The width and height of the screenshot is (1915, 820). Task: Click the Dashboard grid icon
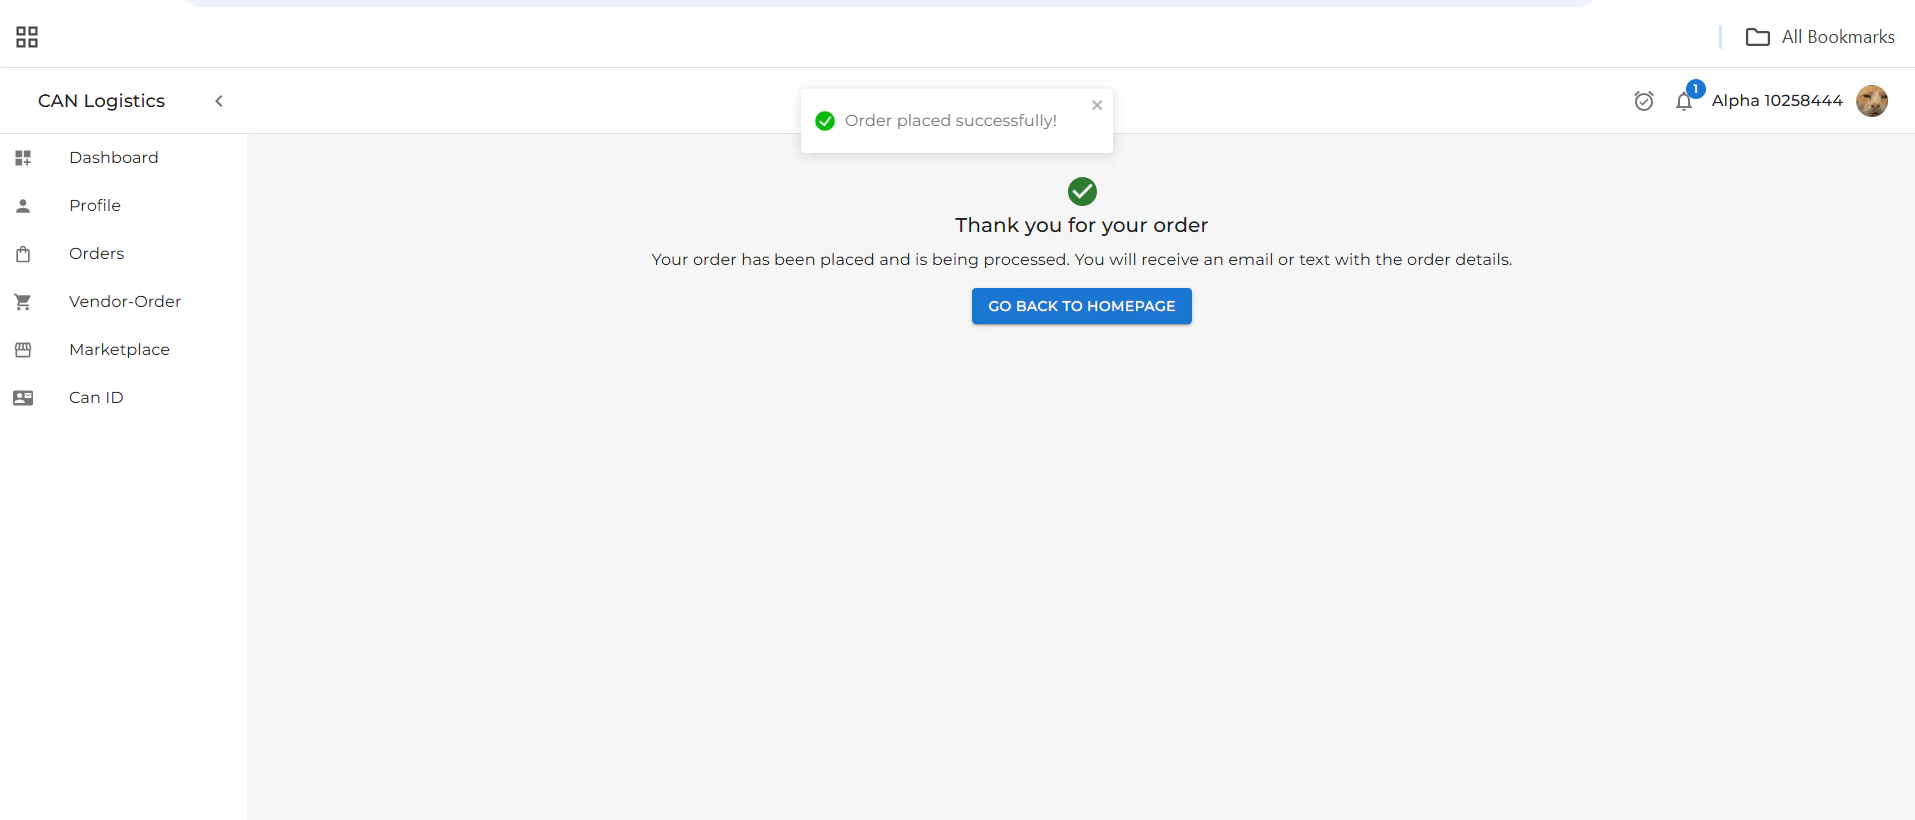[x=23, y=158]
